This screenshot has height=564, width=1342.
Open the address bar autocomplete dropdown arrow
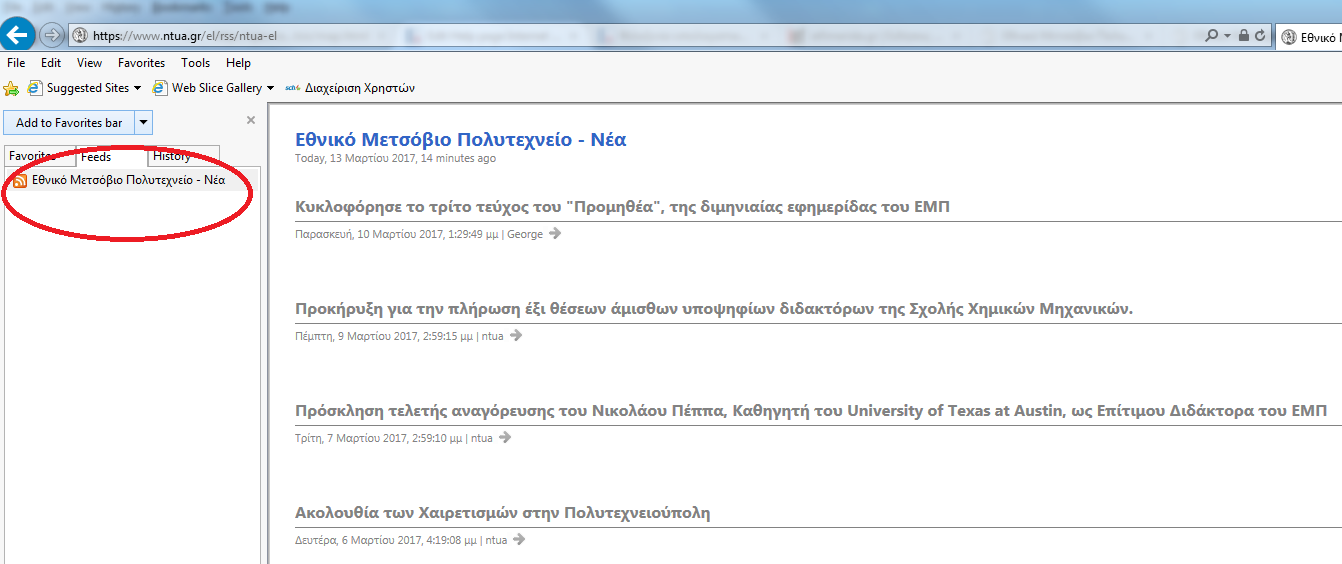pos(1227,36)
